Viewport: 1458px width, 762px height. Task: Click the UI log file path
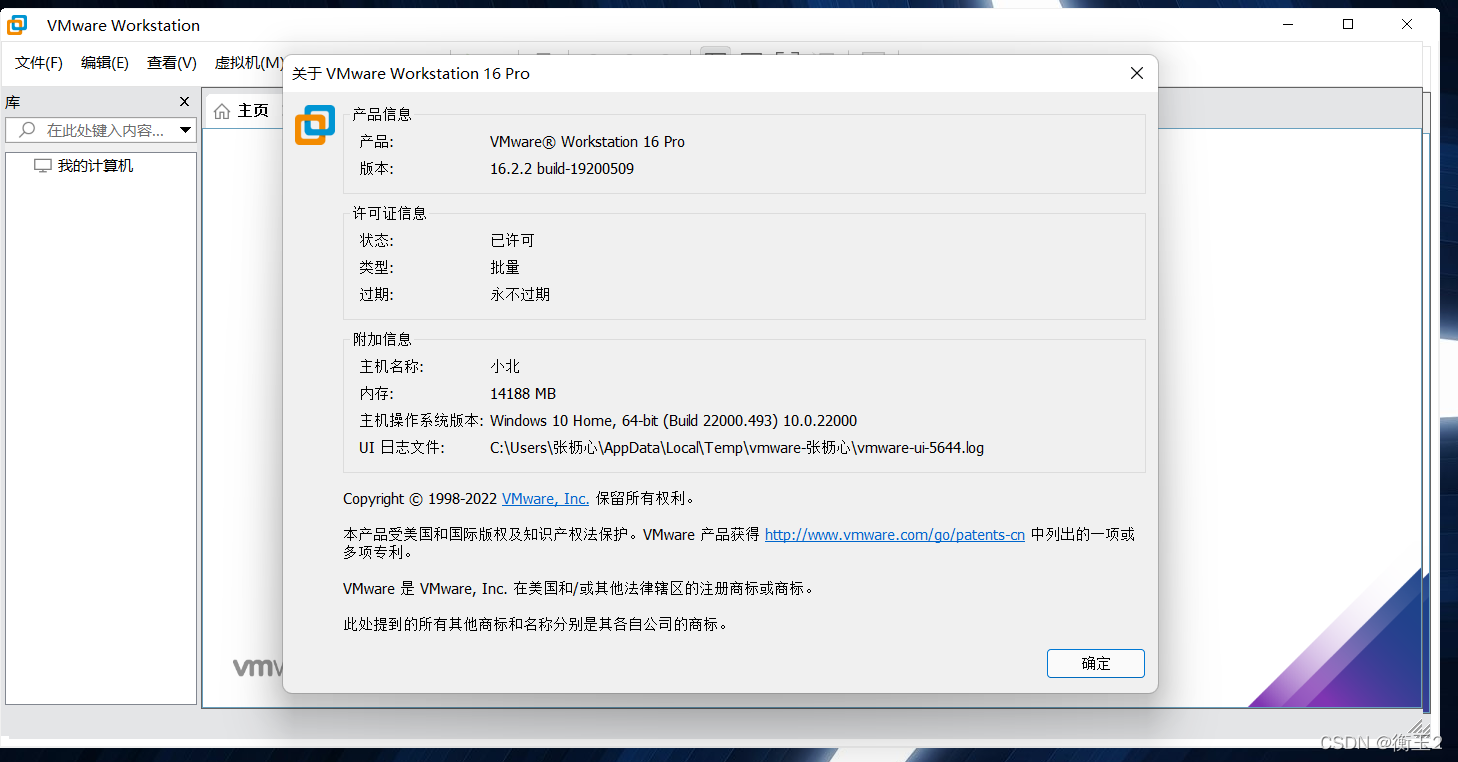737,448
